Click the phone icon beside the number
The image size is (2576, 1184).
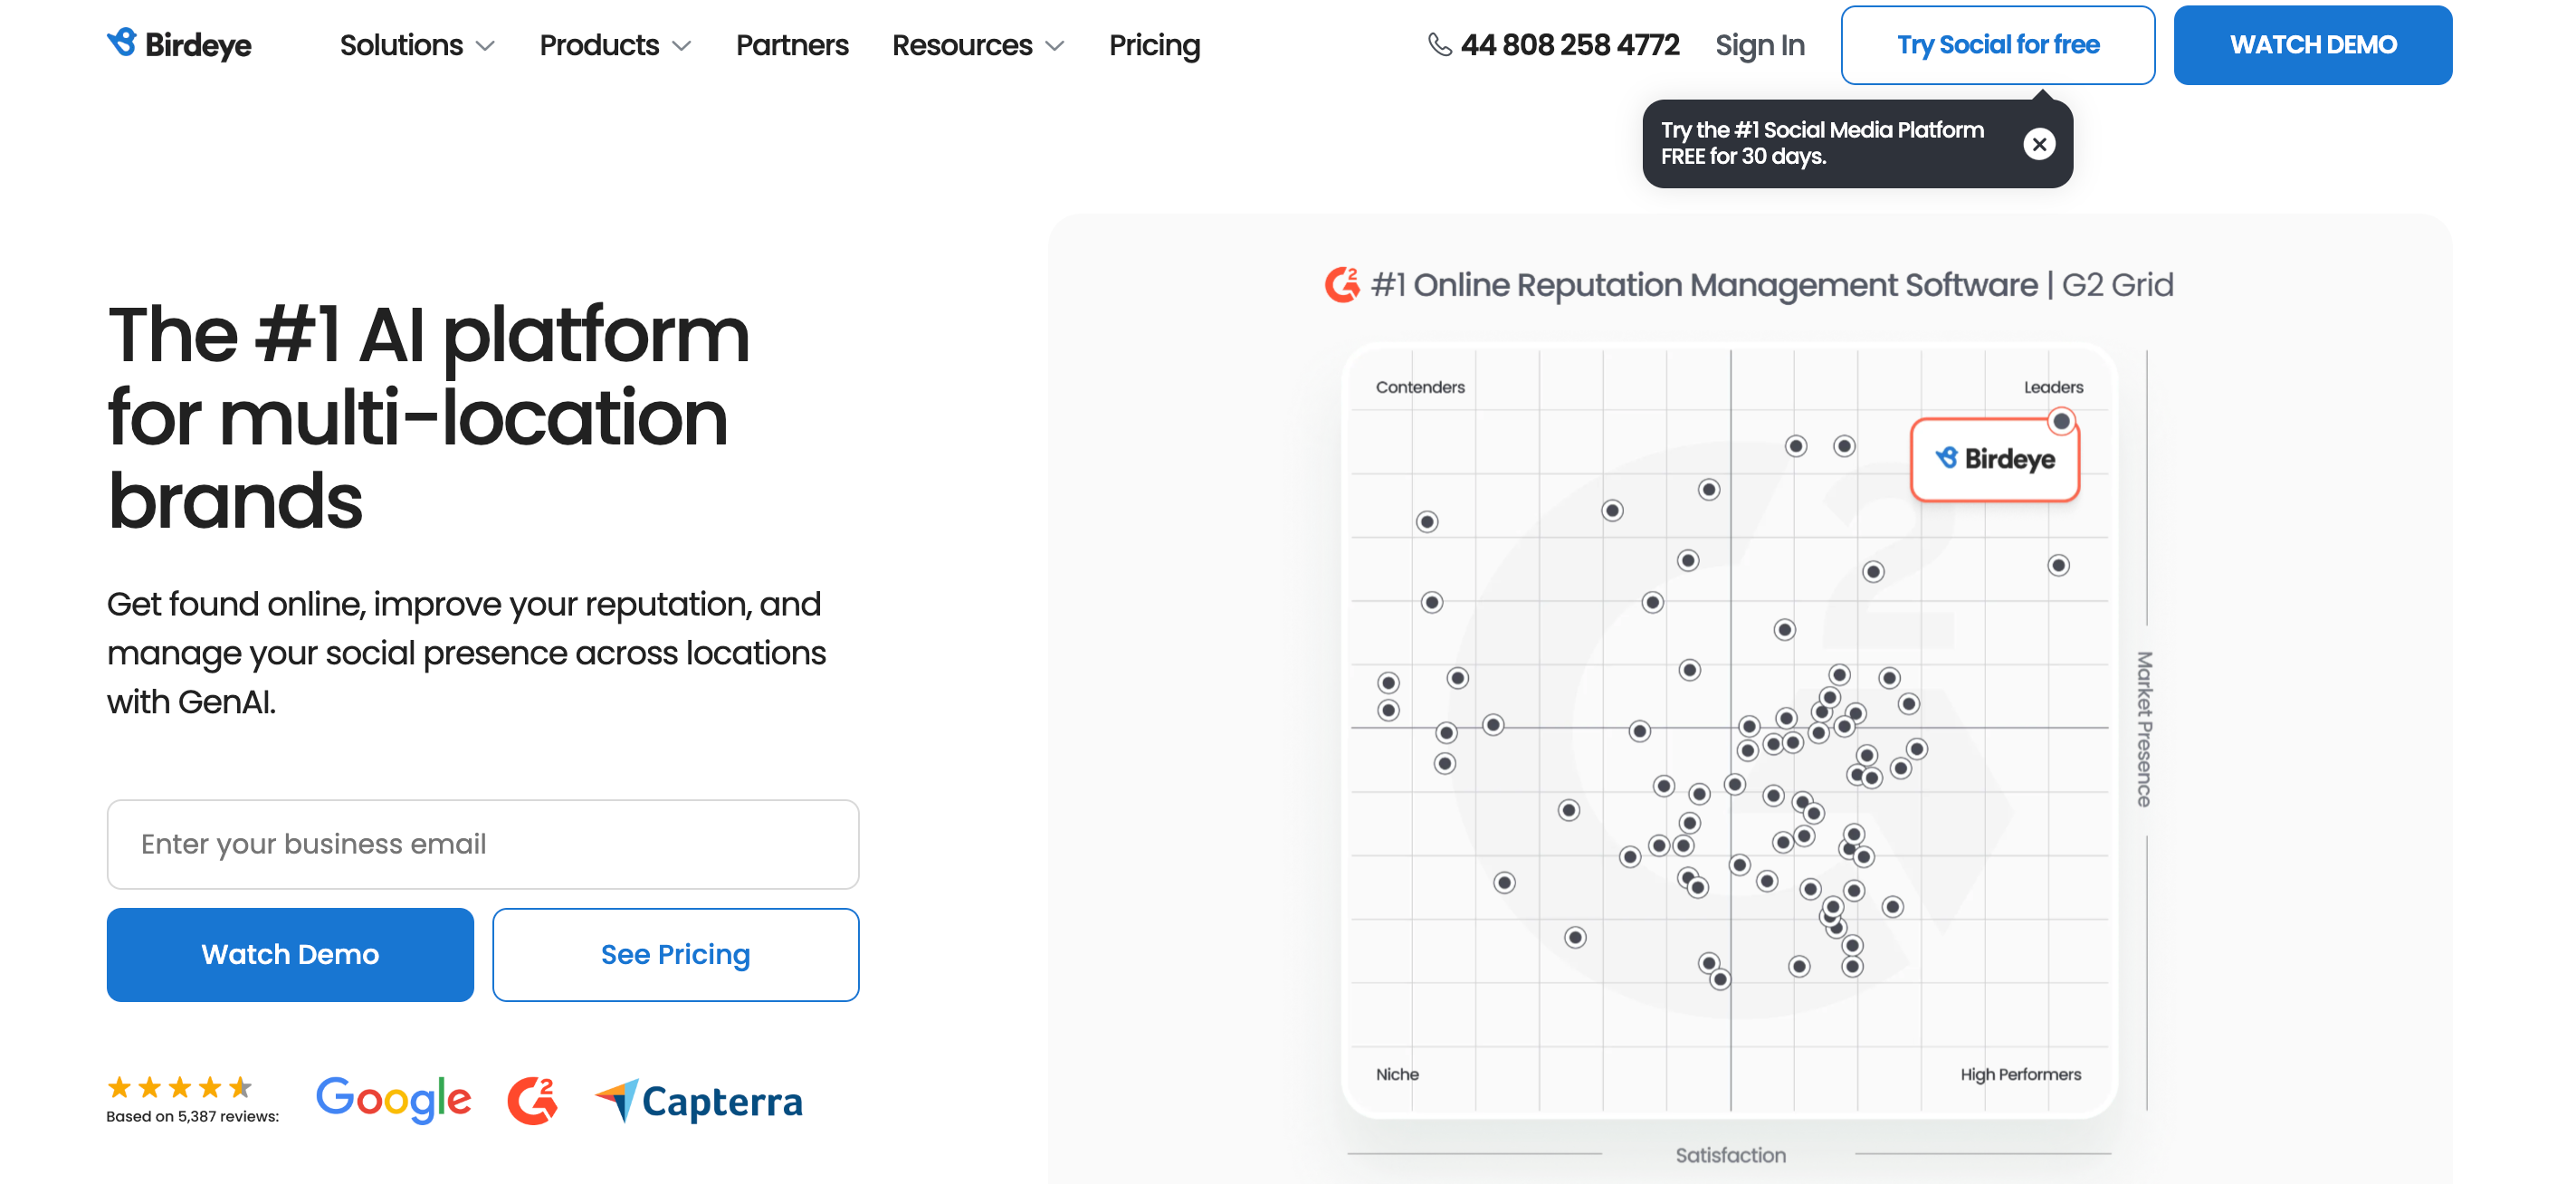1439,44
